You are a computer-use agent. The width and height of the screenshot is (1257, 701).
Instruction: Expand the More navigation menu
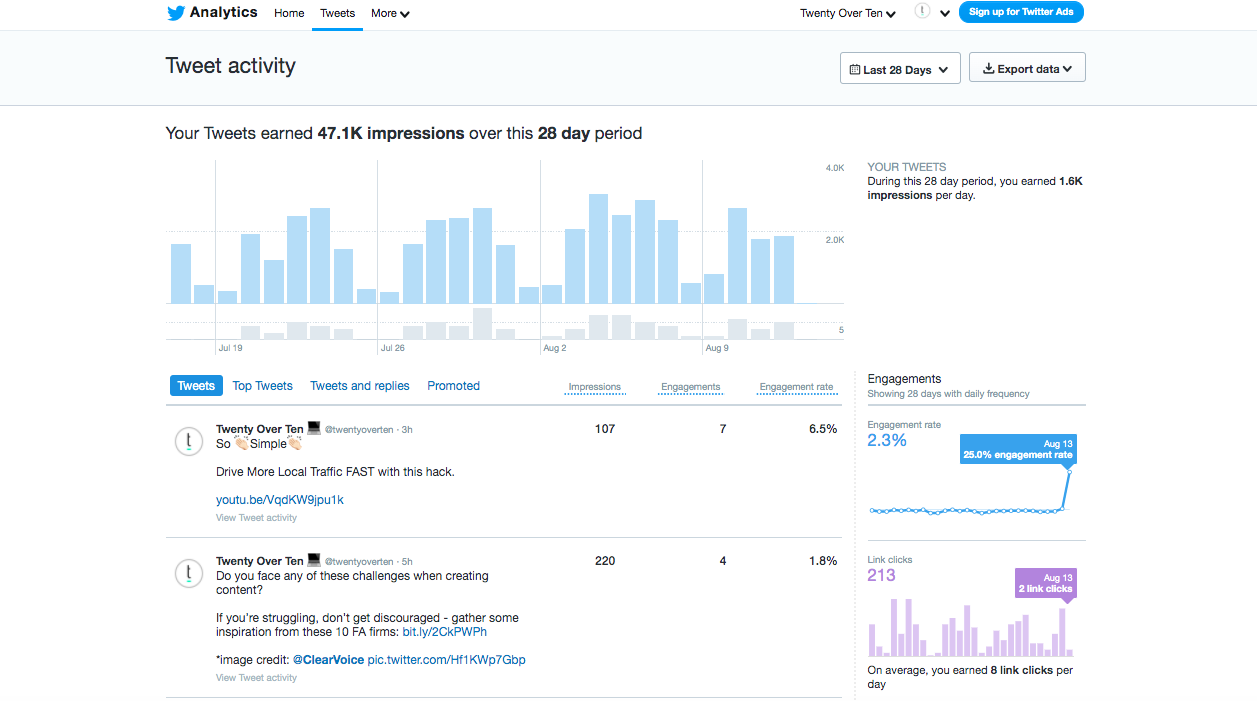(x=389, y=13)
